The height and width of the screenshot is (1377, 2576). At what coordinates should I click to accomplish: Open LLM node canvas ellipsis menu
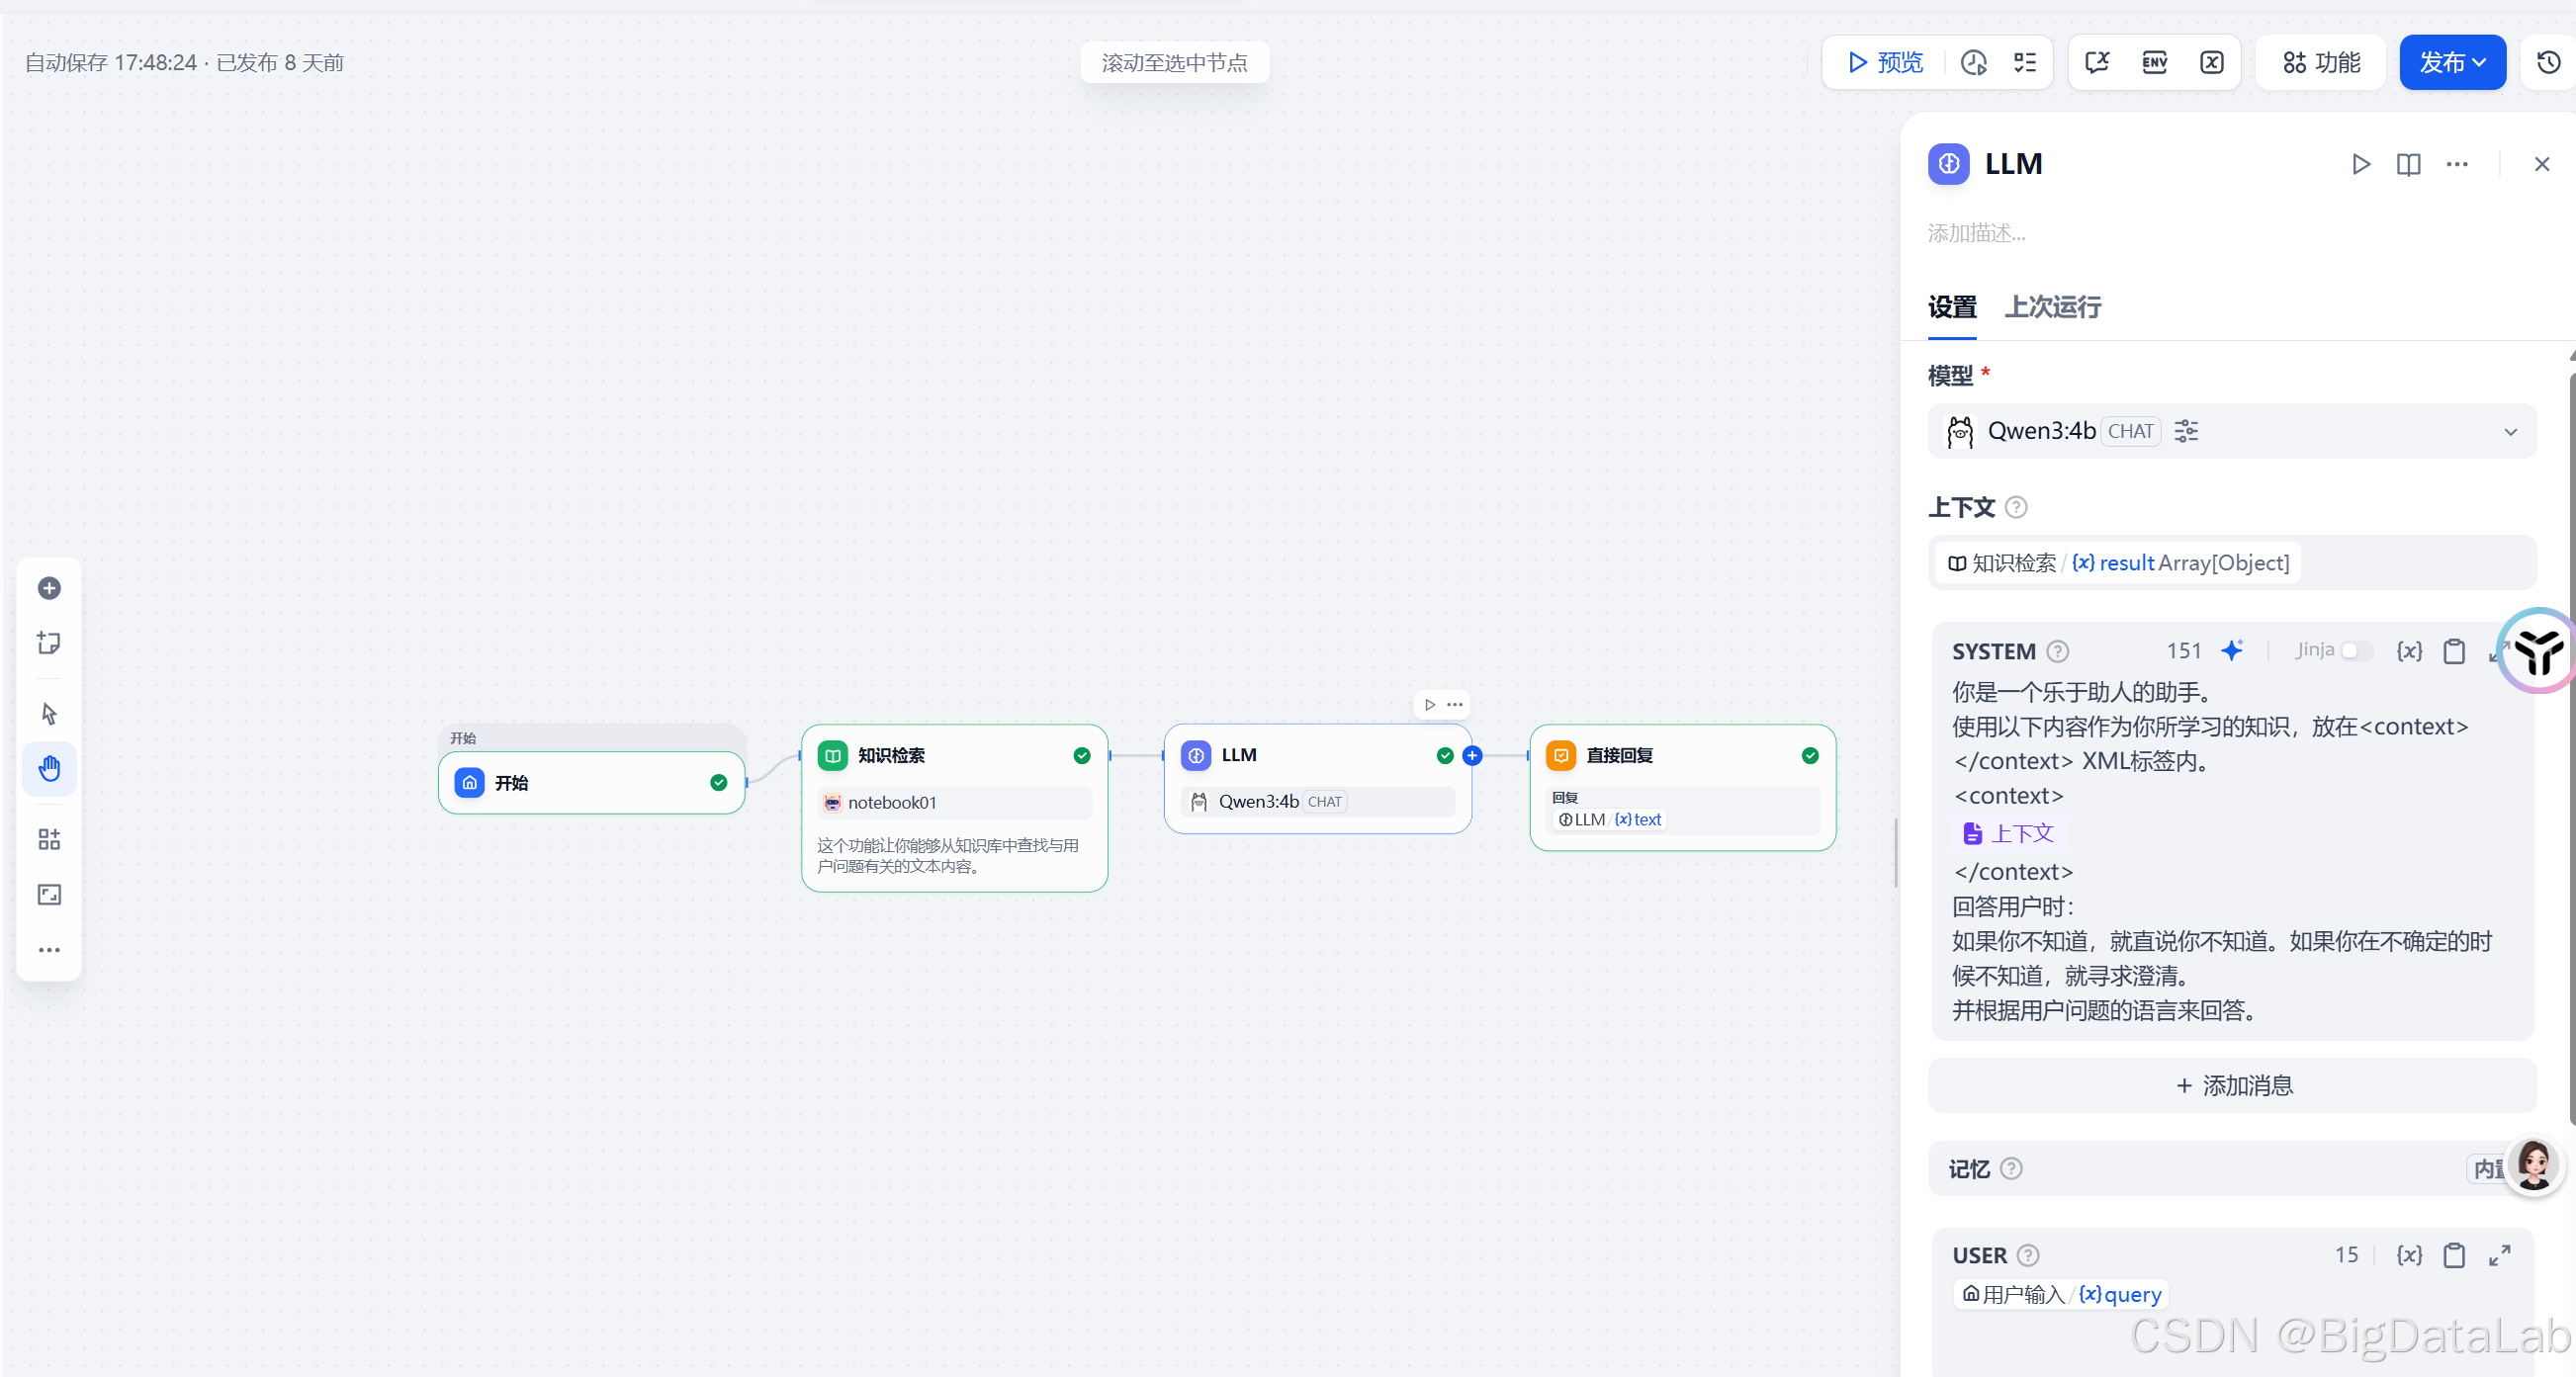point(1454,704)
